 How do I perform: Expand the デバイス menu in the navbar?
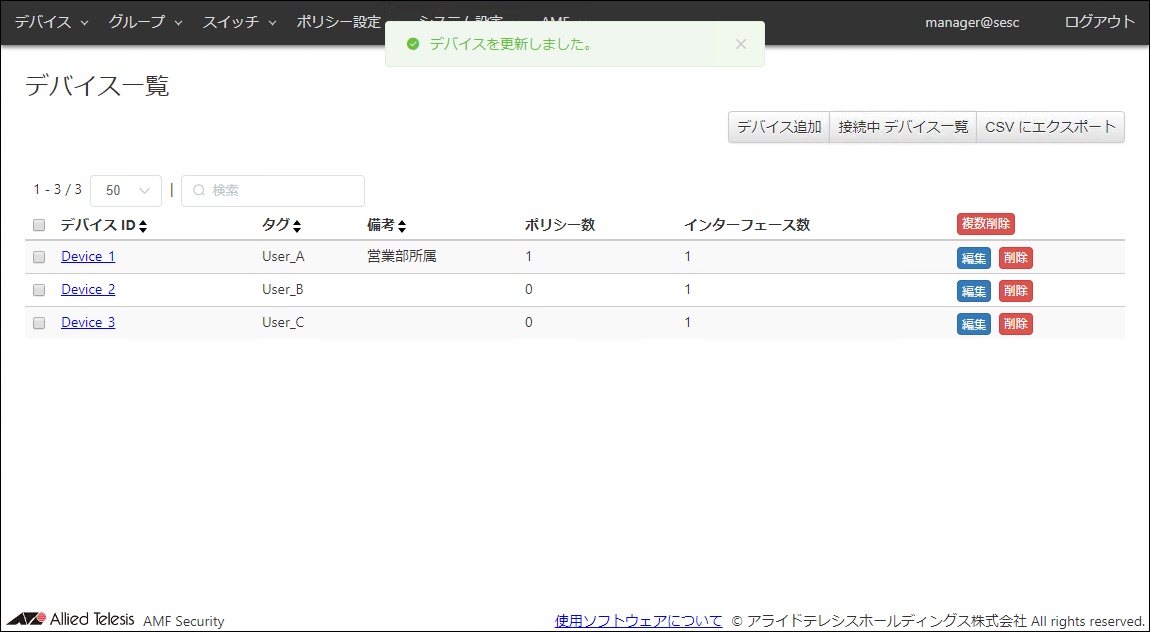click(51, 22)
